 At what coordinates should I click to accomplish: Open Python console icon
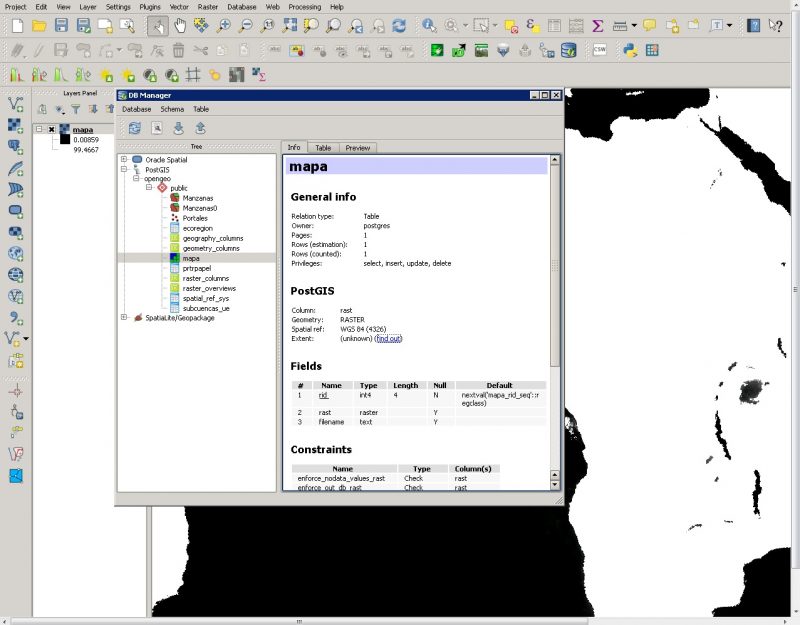point(630,50)
